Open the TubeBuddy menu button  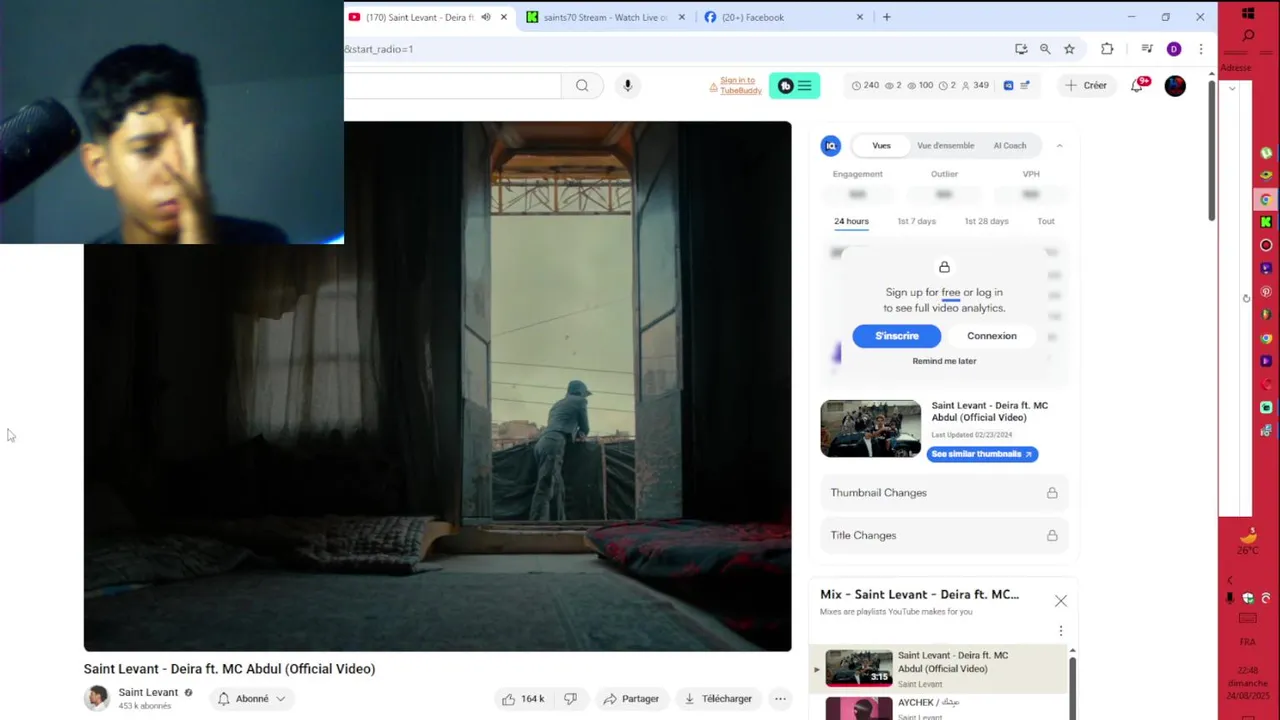click(795, 86)
